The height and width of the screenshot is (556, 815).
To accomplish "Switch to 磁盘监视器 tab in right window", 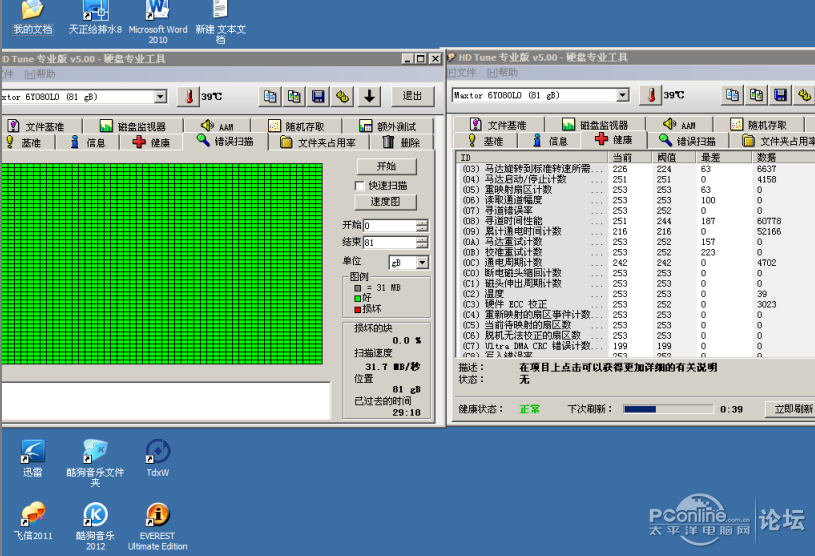I will coord(596,125).
